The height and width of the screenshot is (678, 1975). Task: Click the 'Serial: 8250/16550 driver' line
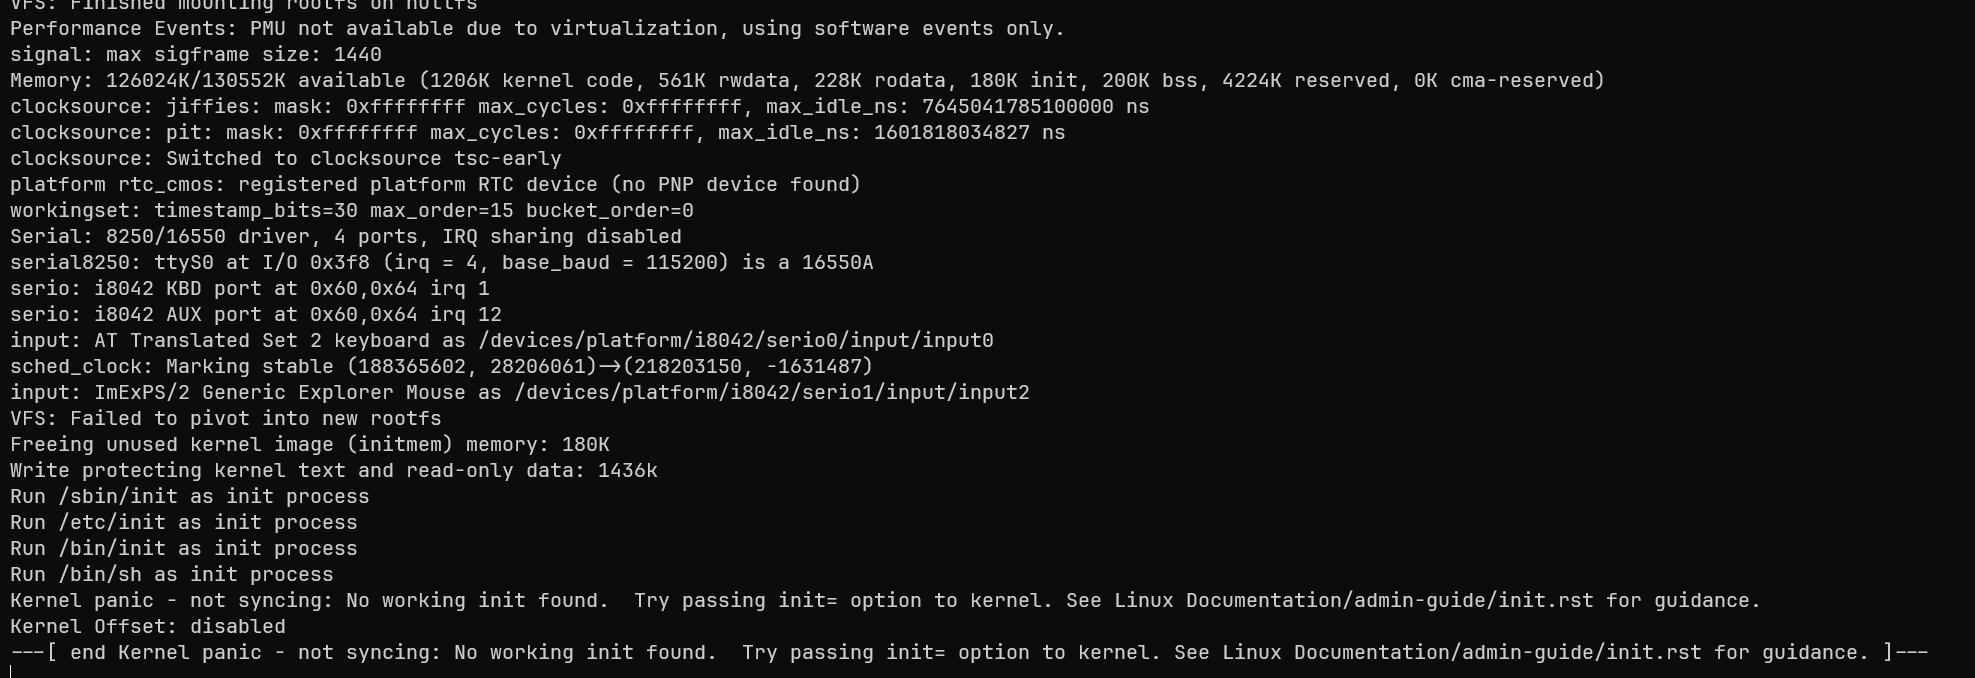346,237
